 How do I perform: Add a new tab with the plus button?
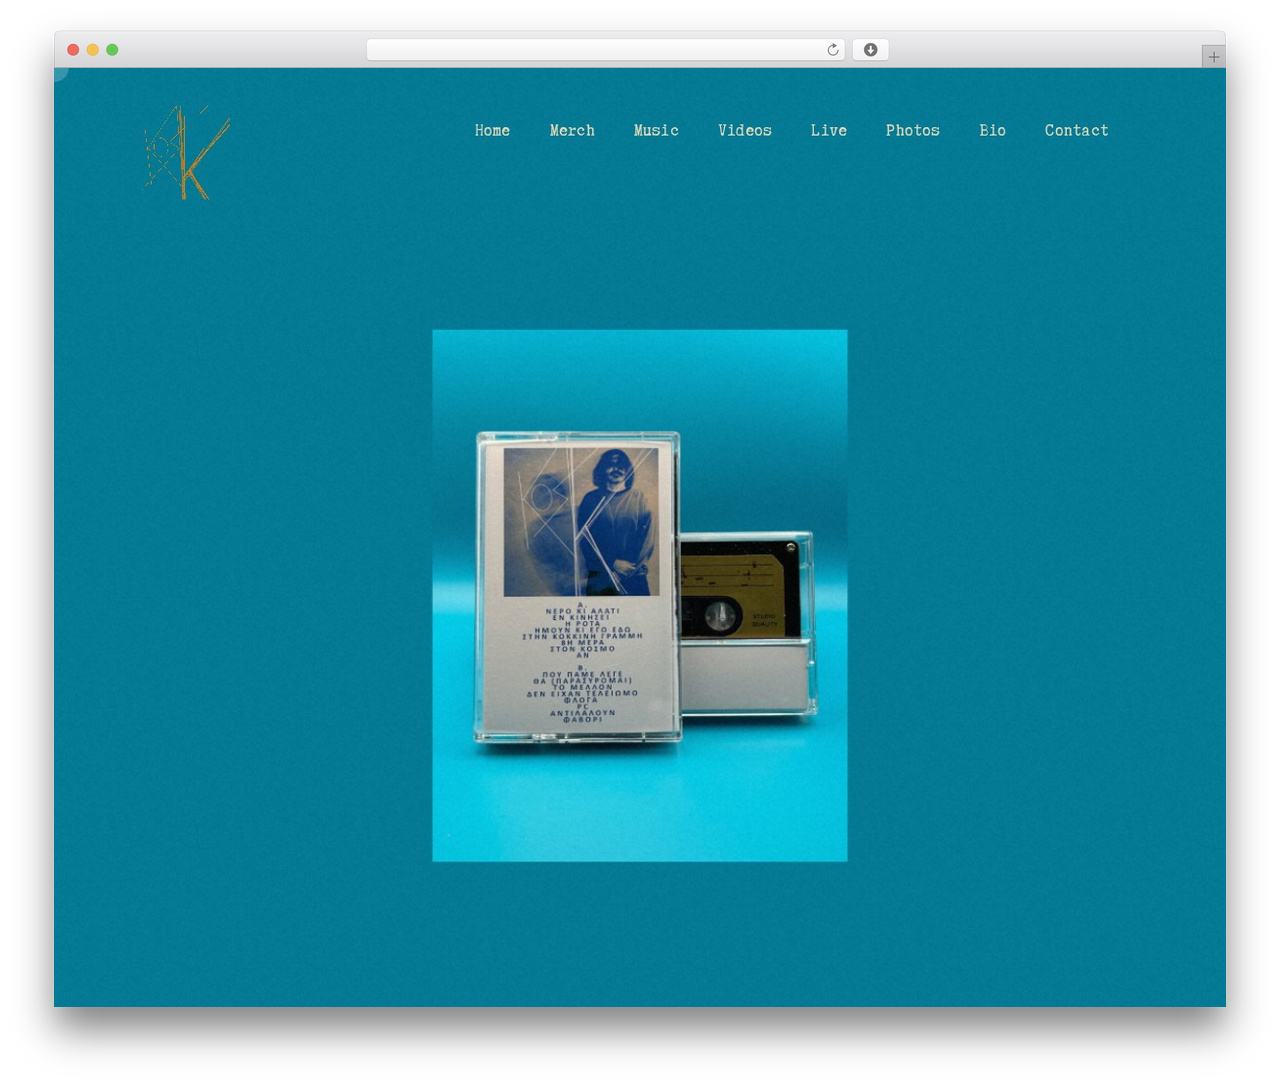pos(1213,57)
